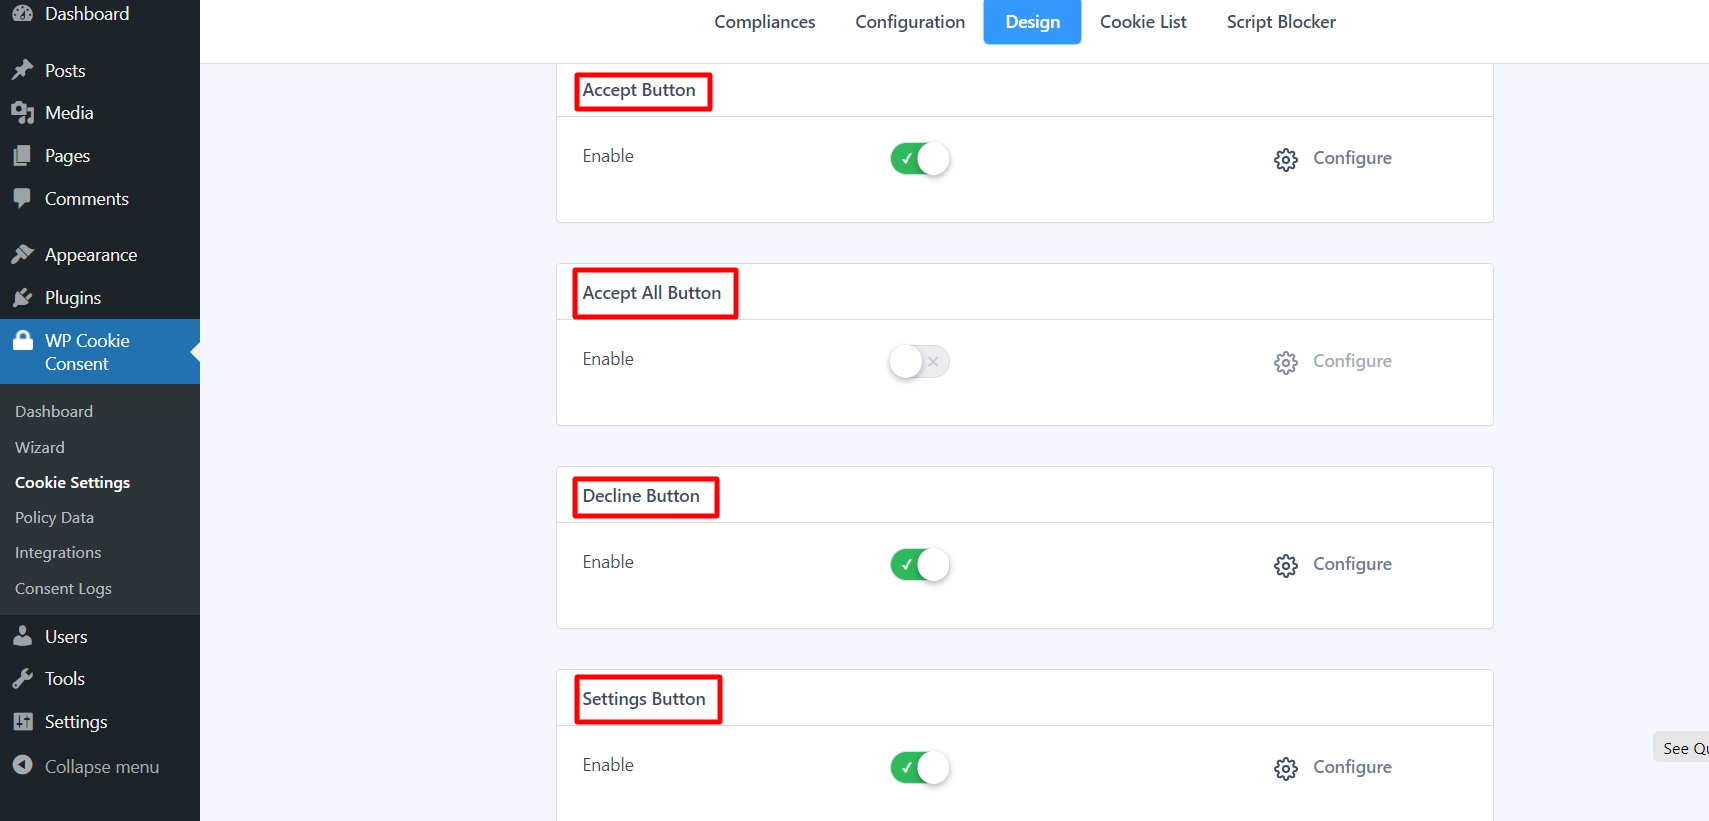1709x821 pixels.
Task: Open Consent Logs submenu link
Action: click(63, 589)
